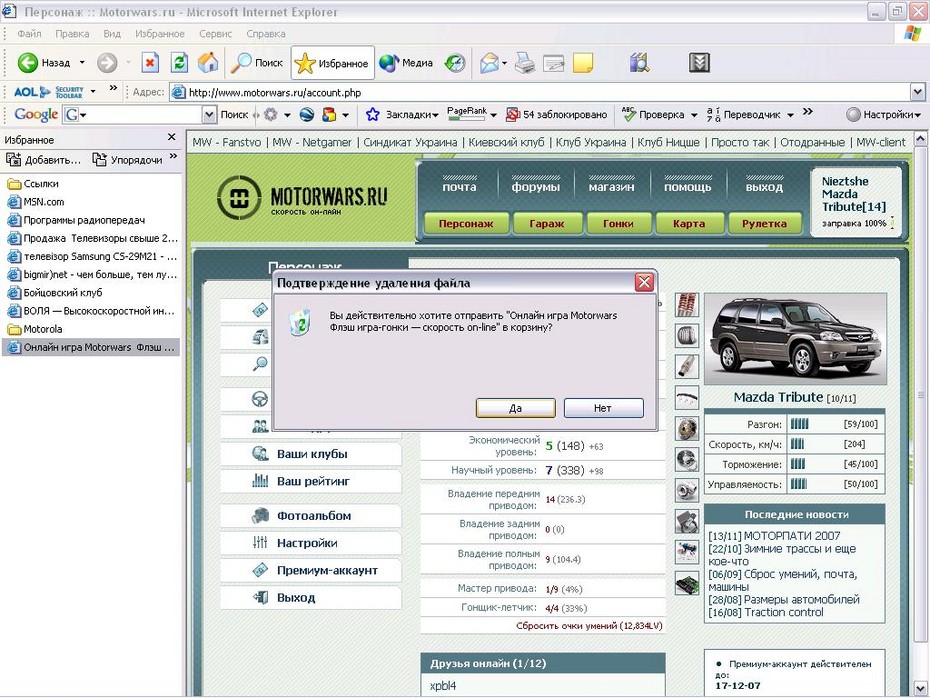Click the yellow note icon in toolbar
The width and height of the screenshot is (930, 698).
[583, 63]
